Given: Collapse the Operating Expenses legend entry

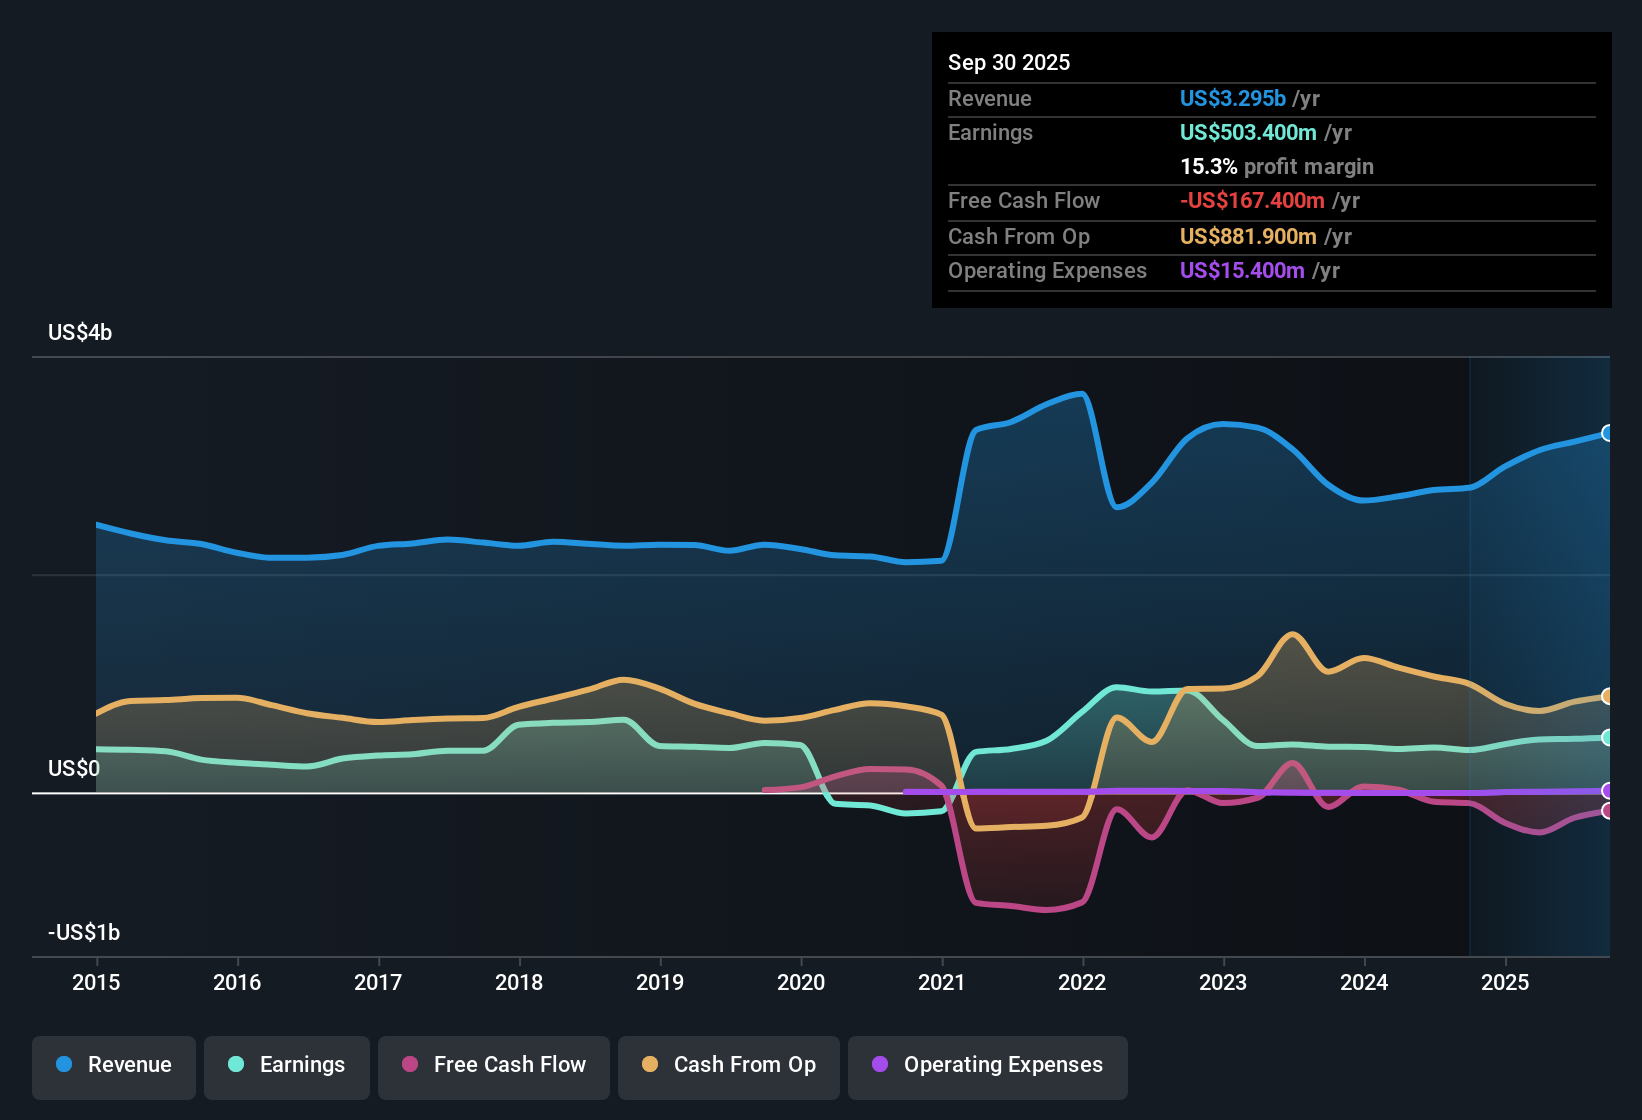Looking at the screenshot, I should (987, 1065).
